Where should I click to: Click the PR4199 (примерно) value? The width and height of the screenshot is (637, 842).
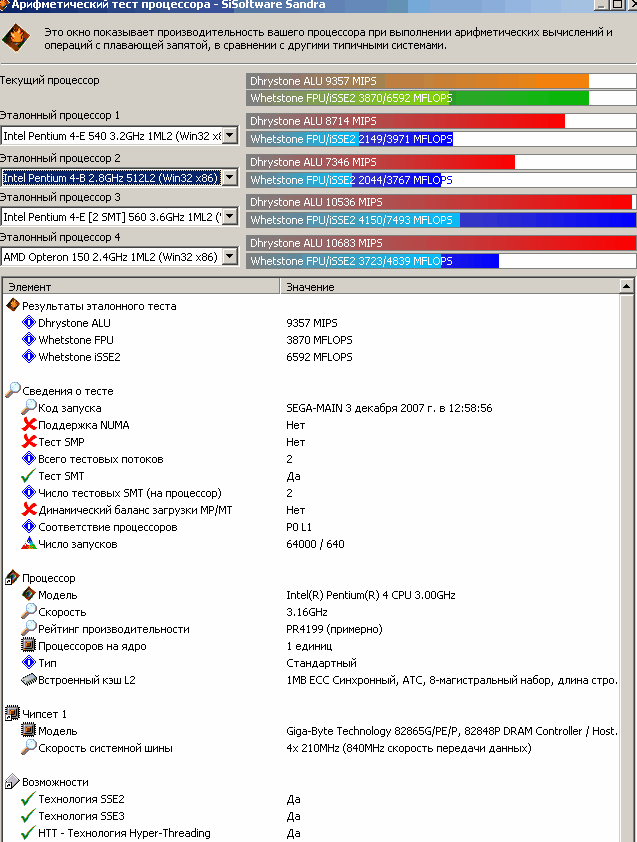point(334,629)
